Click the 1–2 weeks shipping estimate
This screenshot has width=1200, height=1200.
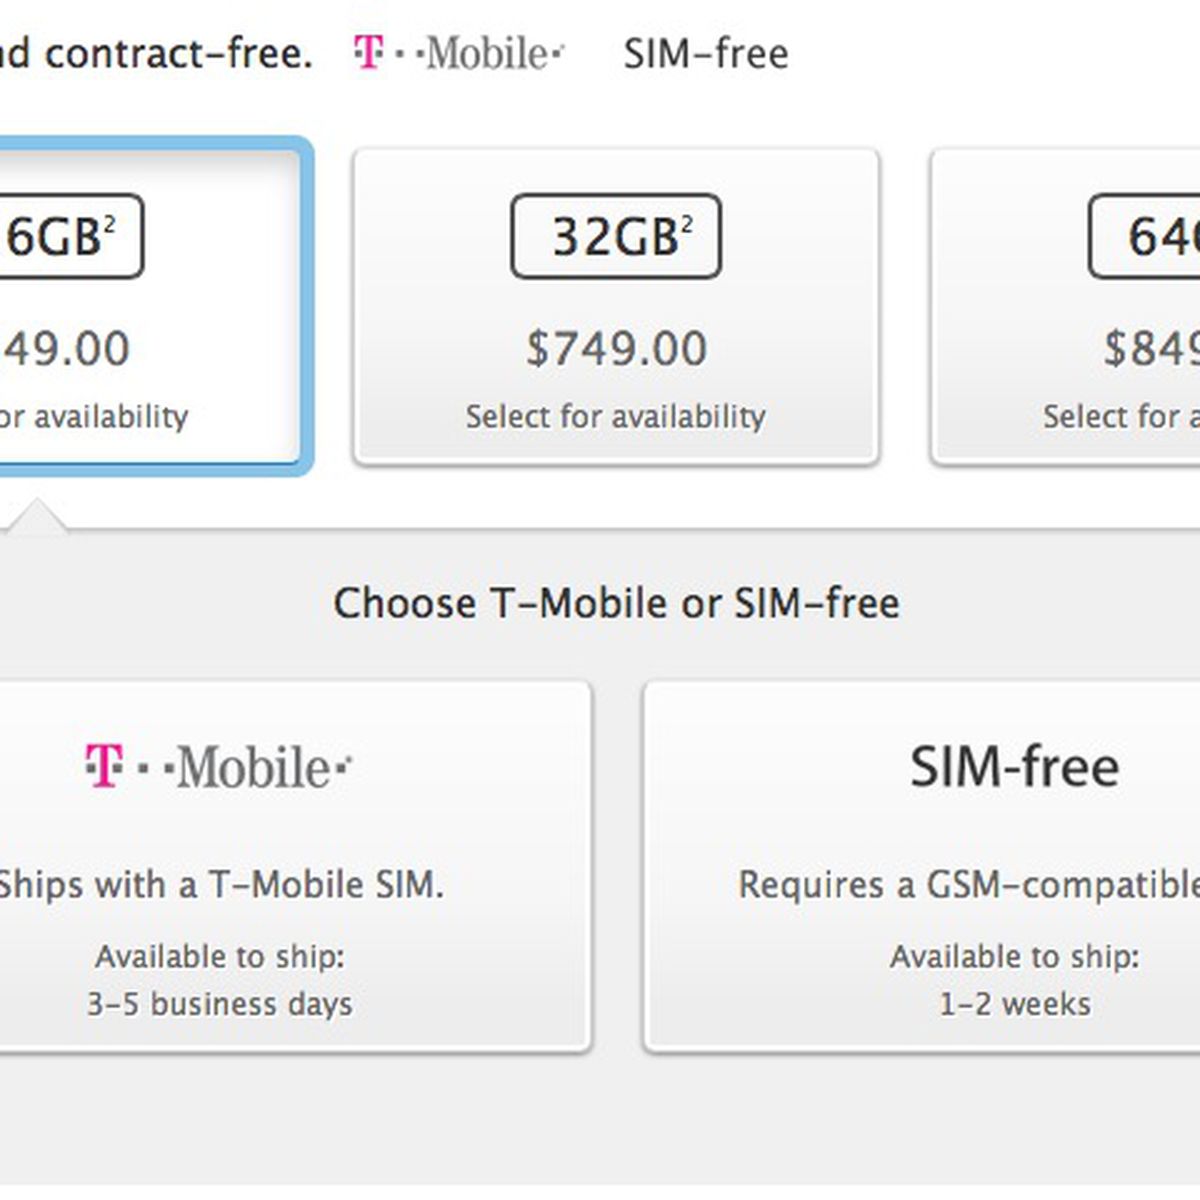tap(1015, 1004)
